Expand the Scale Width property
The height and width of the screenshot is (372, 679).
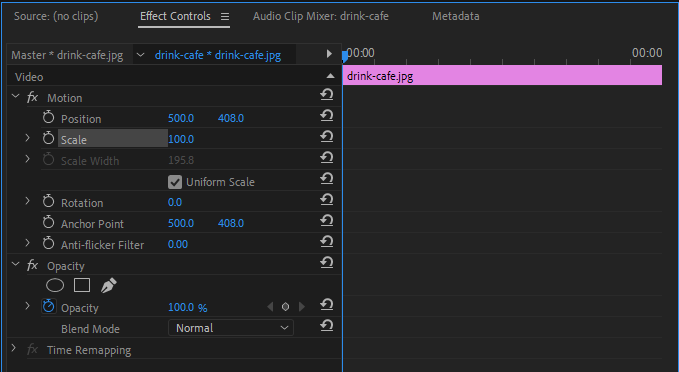pos(27,159)
